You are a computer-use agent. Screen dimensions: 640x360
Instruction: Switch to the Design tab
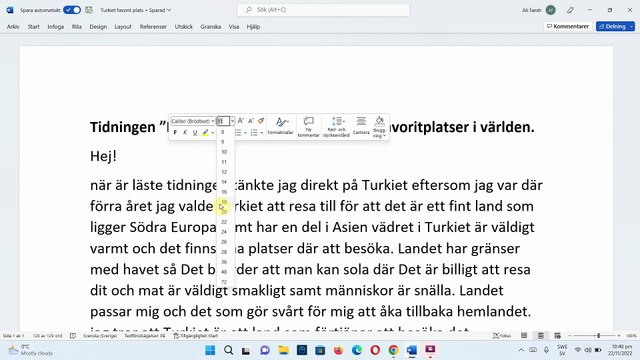point(98,27)
